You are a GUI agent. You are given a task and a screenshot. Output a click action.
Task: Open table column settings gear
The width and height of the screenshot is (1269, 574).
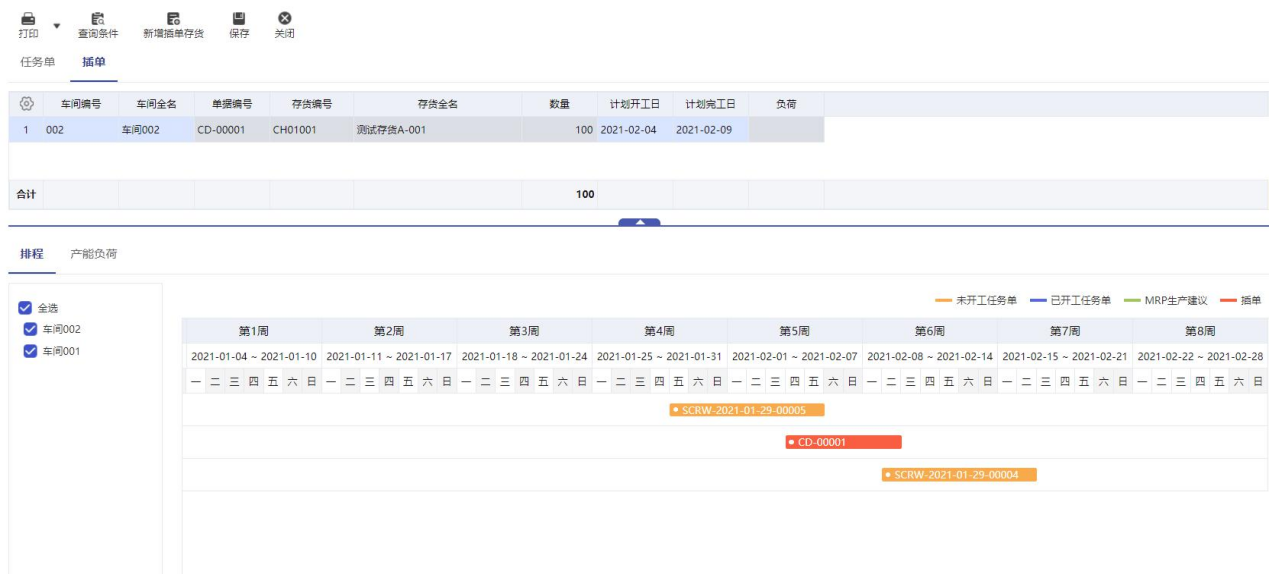(27, 104)
